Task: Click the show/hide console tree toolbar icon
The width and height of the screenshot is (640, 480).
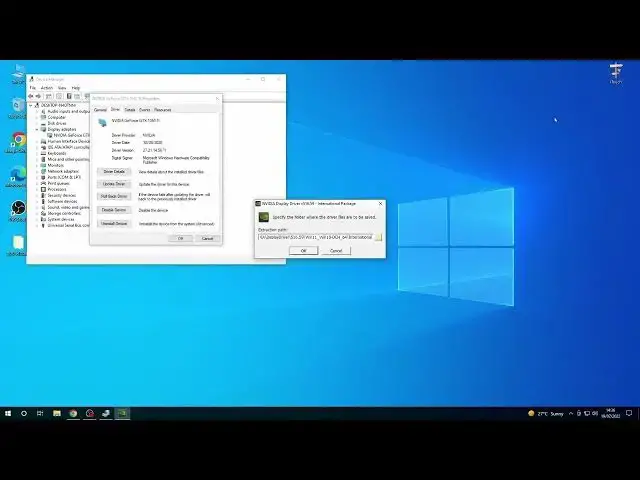Action: 49,96
